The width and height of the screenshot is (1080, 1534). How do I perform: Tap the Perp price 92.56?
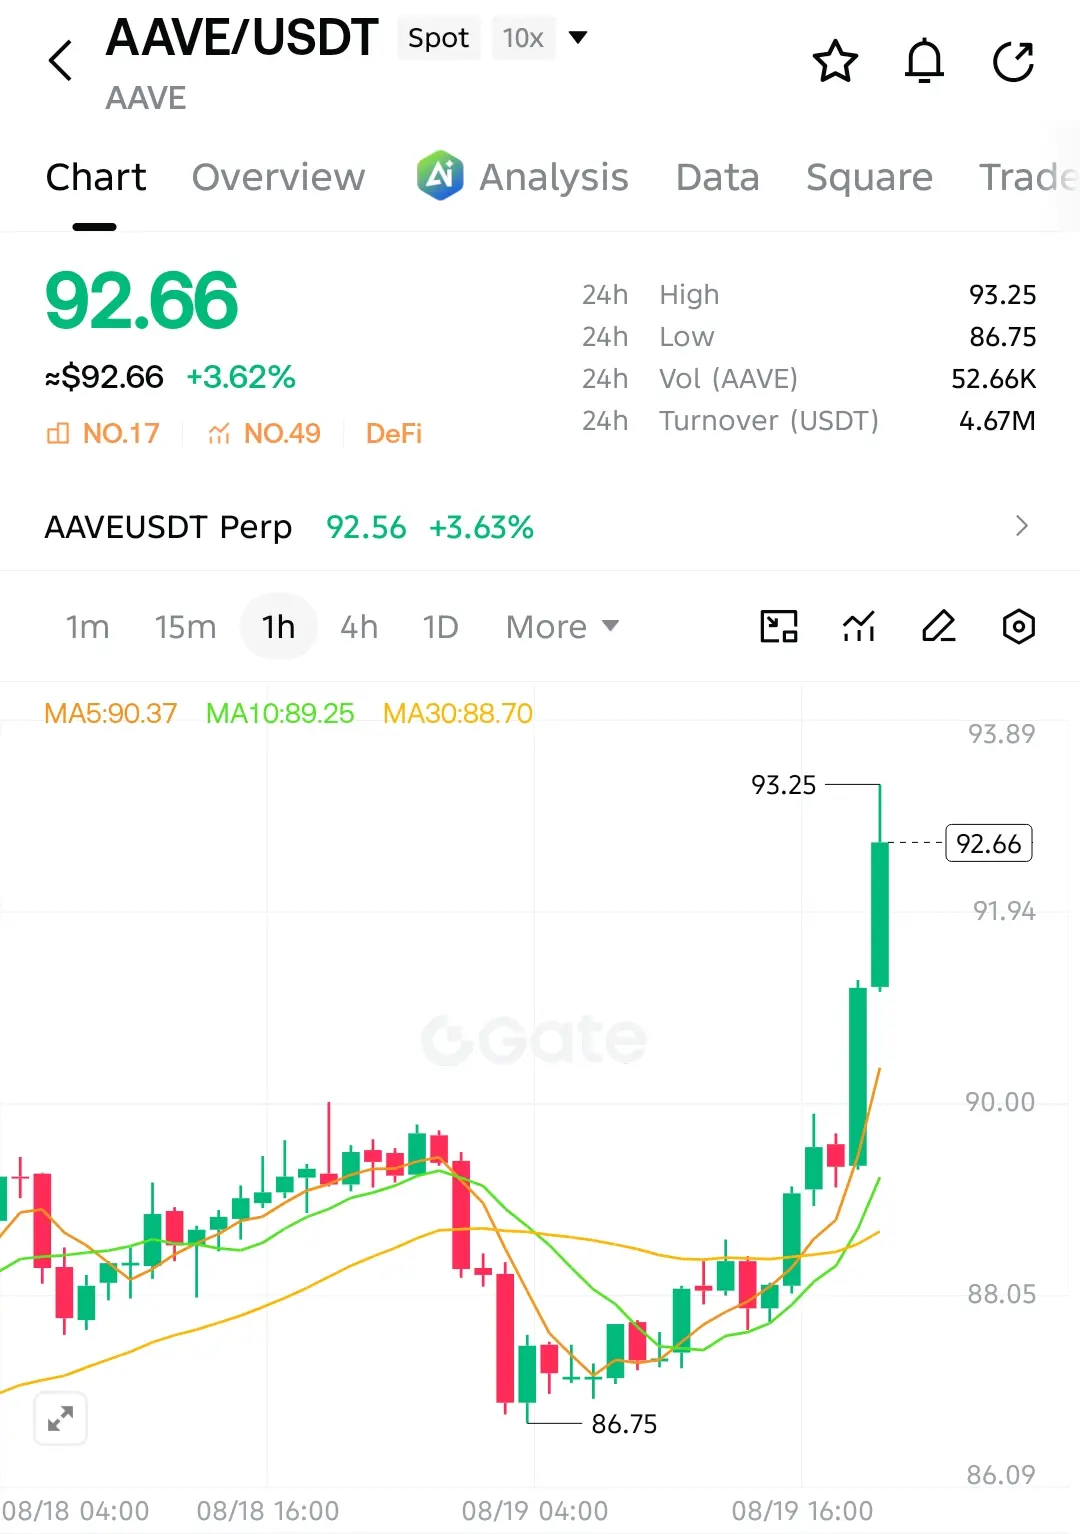[x=366, y=527]
